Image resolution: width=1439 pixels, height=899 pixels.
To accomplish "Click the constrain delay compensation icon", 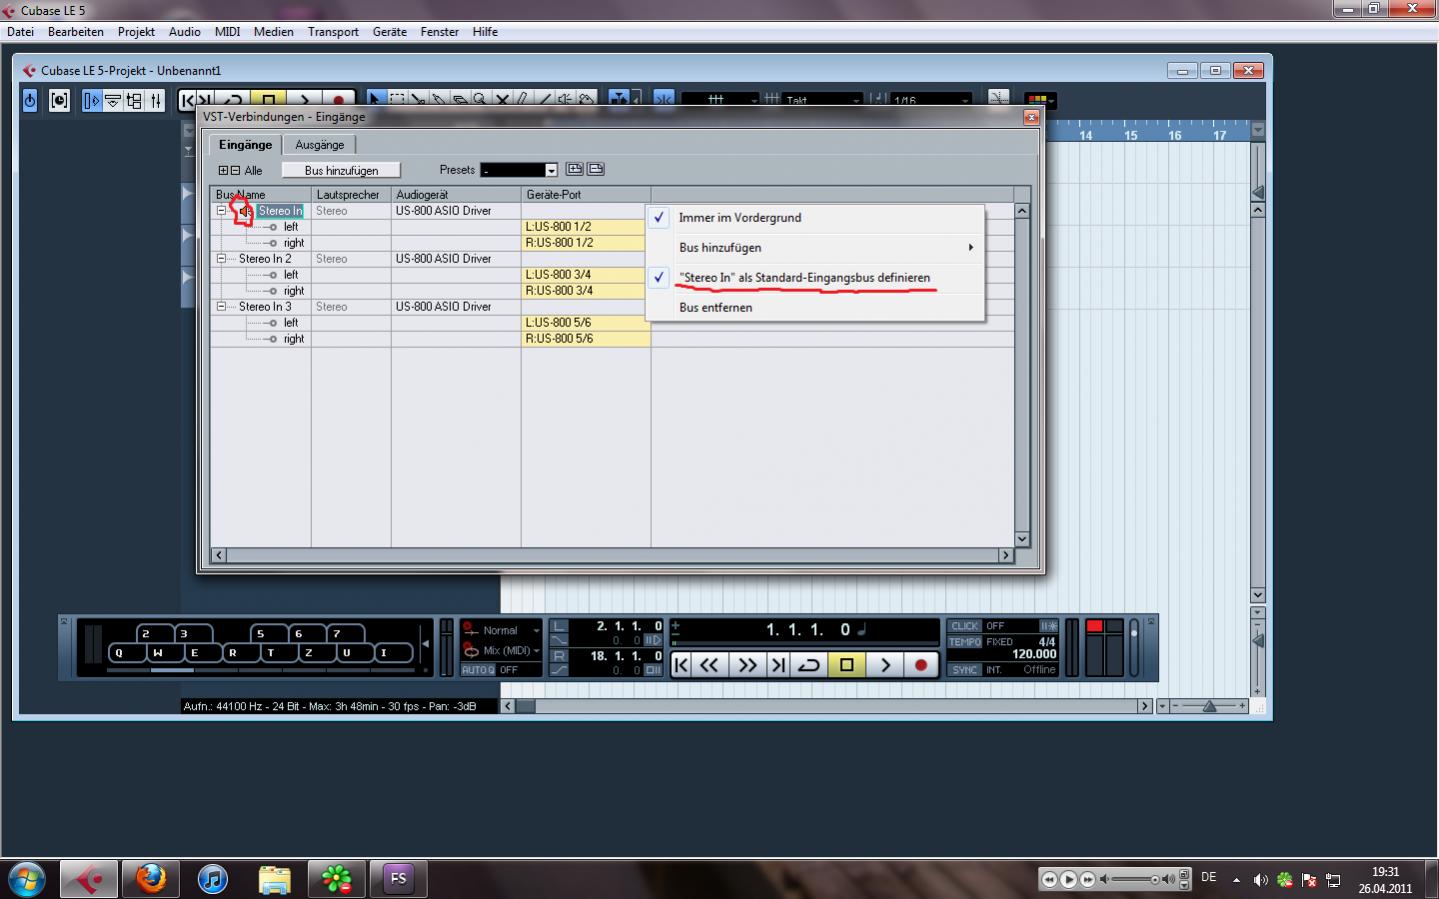I will (x=59, y=100).
